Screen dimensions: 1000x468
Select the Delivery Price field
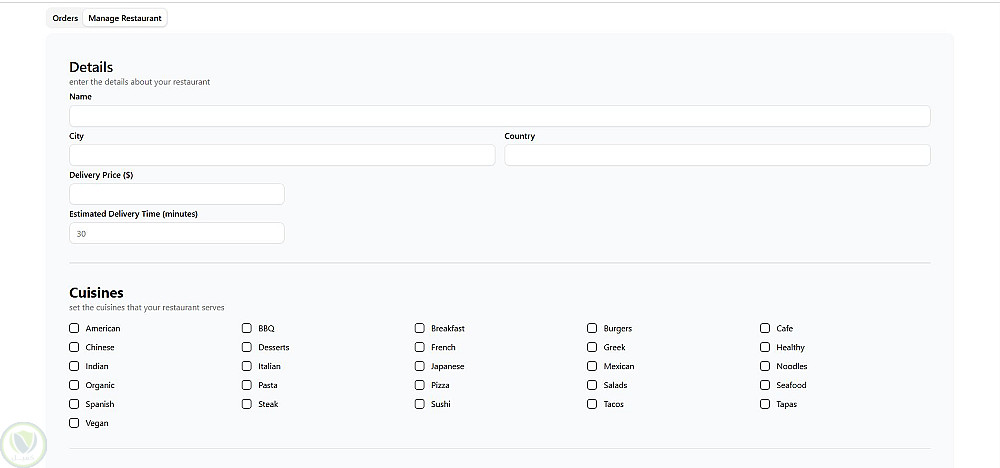pos(177,194)
